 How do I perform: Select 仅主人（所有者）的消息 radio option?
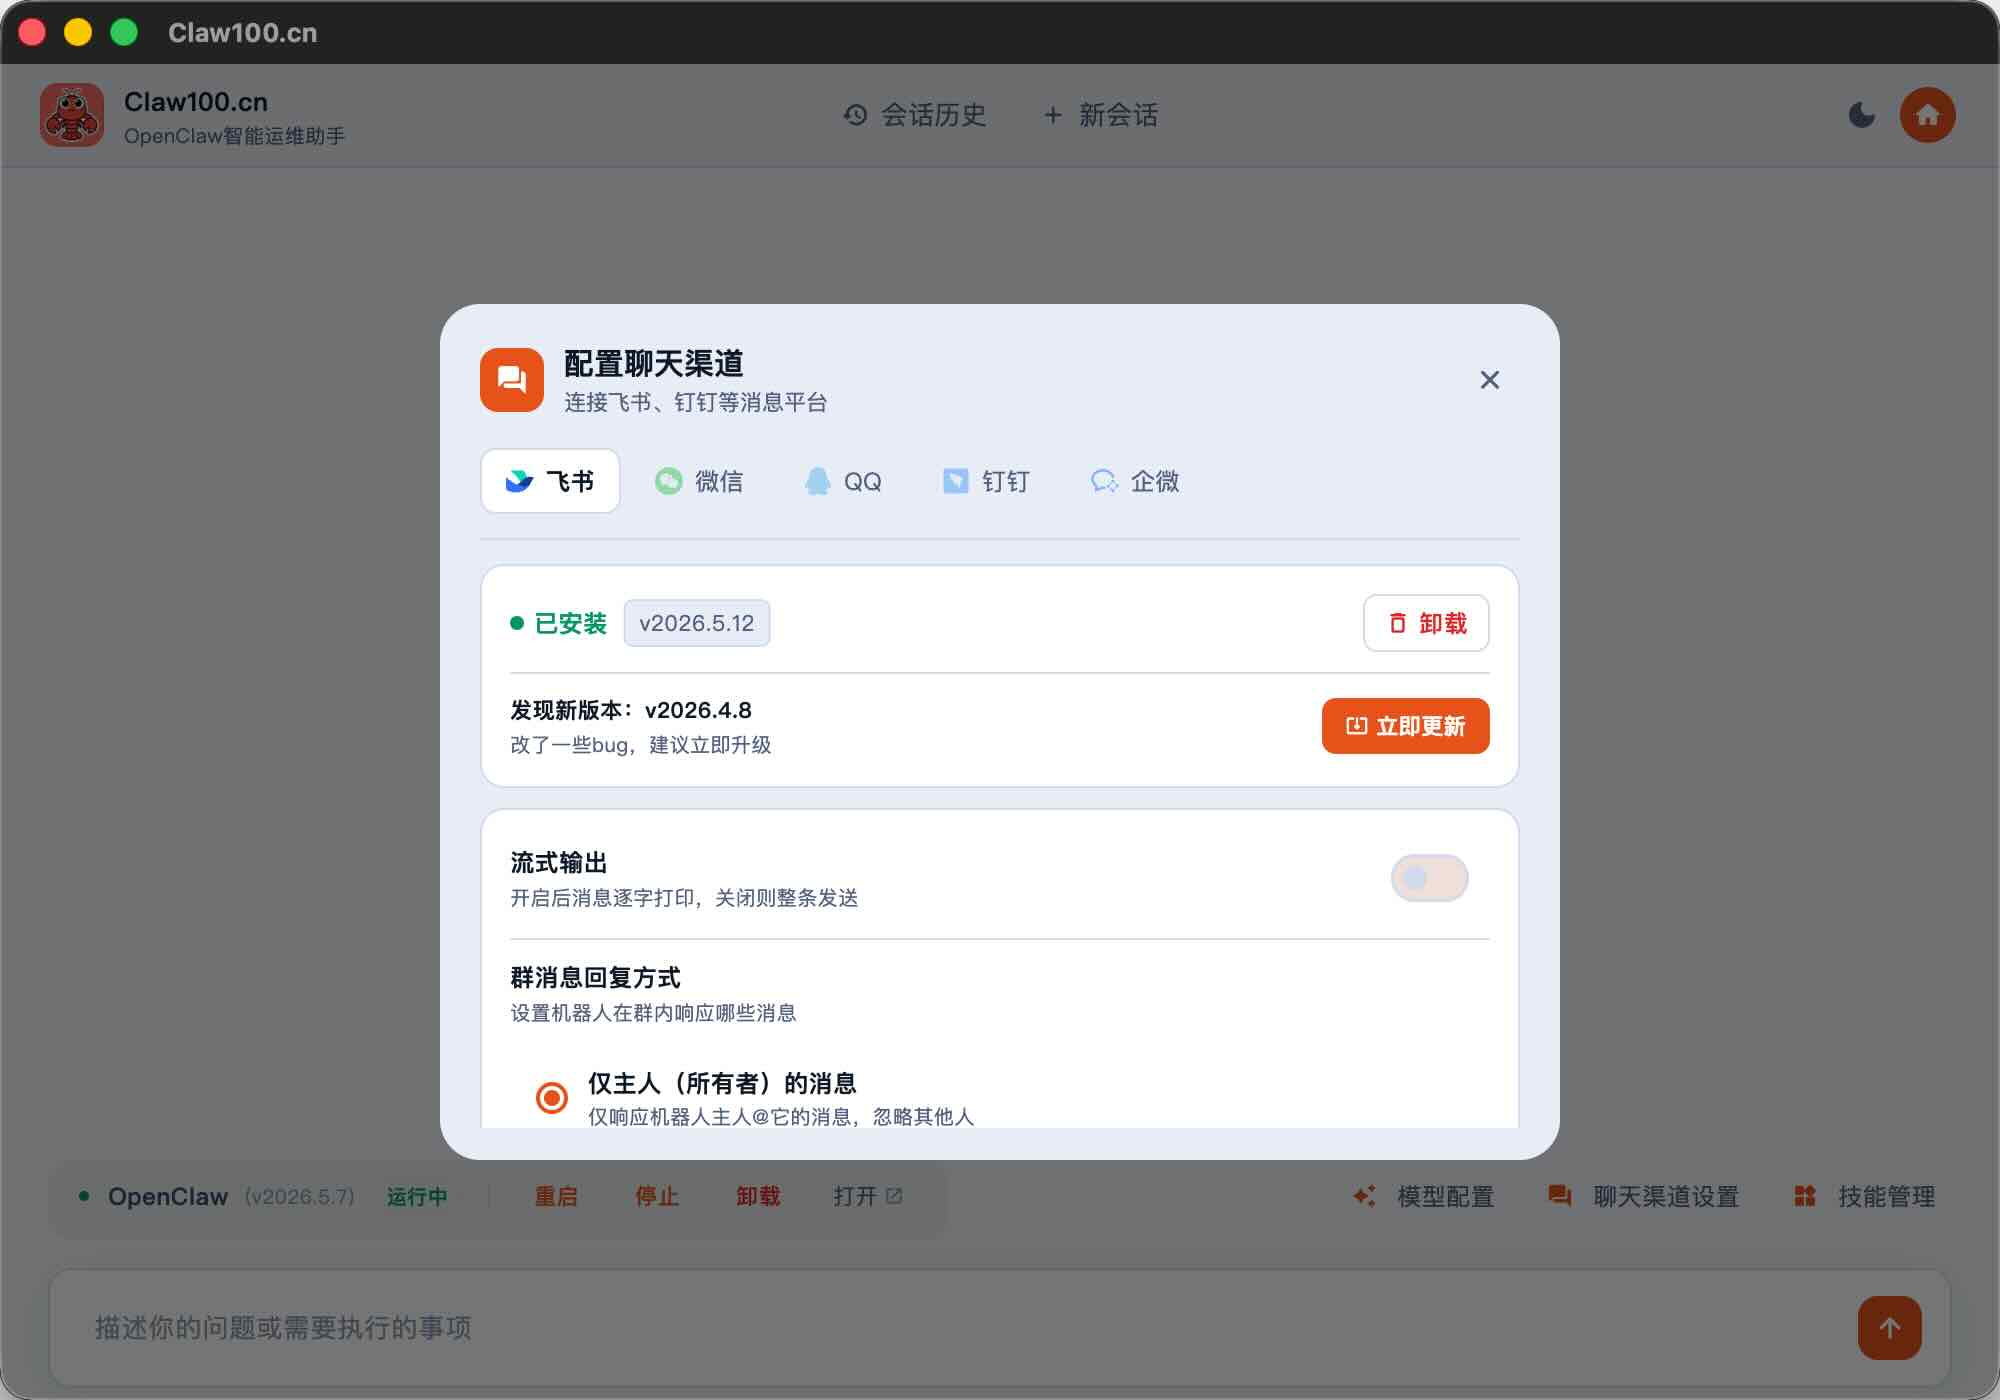552,1097
